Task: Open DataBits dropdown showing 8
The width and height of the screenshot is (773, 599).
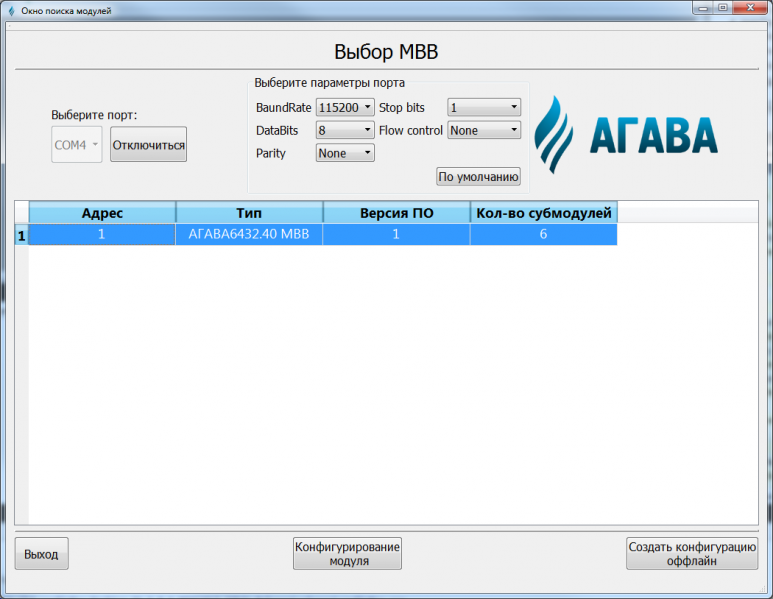Action: (345, 130)
